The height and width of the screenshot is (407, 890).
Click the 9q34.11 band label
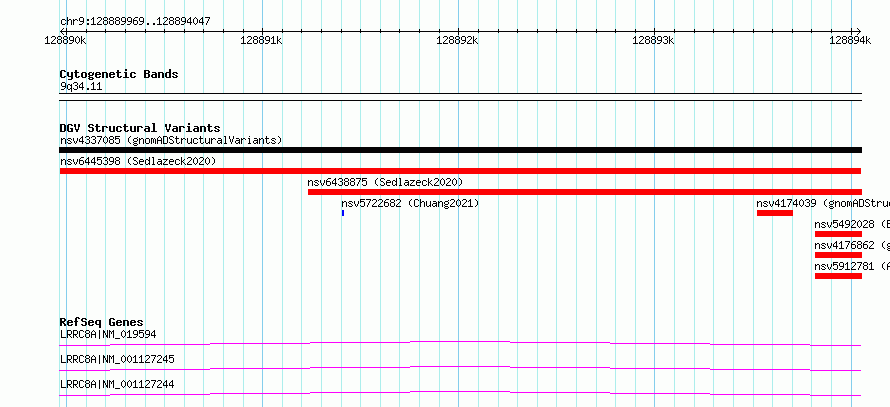click(81, 87)
